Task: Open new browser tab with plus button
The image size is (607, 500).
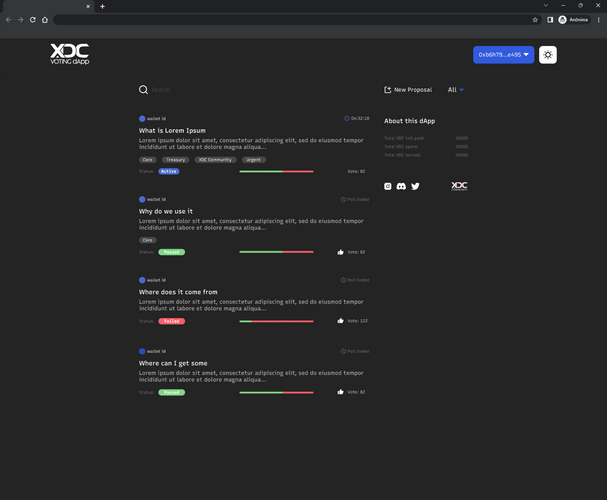Action: (x=102, y=6)
